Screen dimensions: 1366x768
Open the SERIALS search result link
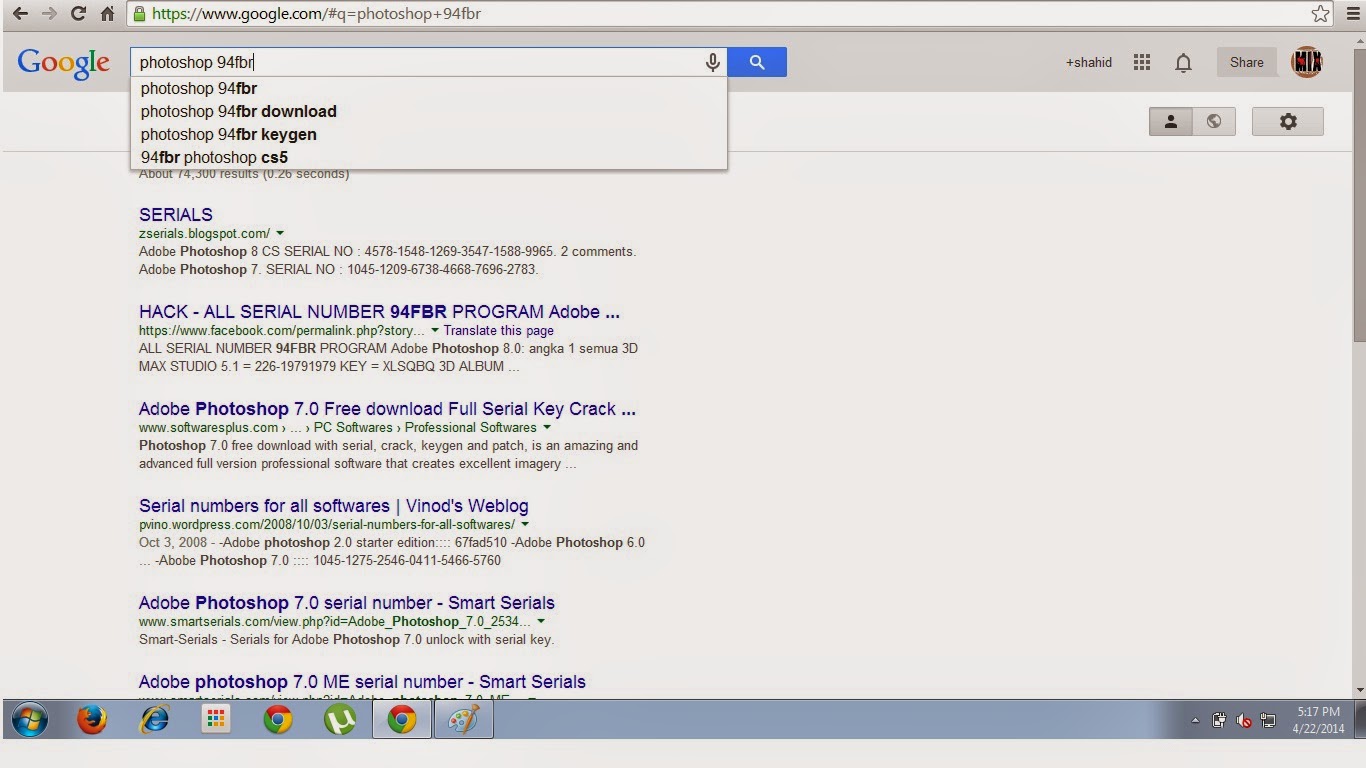[x=175, y=214]
